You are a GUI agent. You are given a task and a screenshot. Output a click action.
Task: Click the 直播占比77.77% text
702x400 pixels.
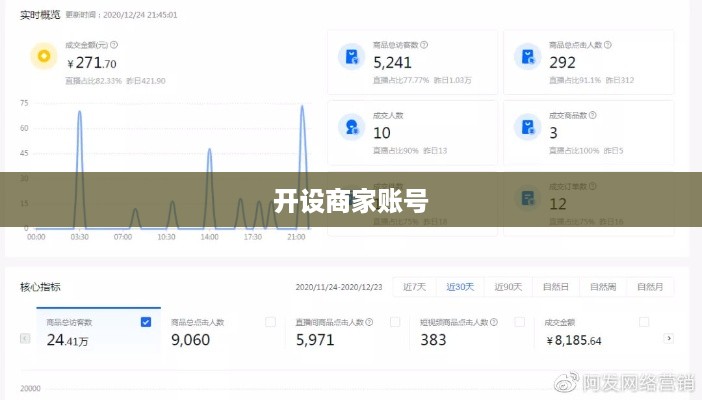click(401, 80)
